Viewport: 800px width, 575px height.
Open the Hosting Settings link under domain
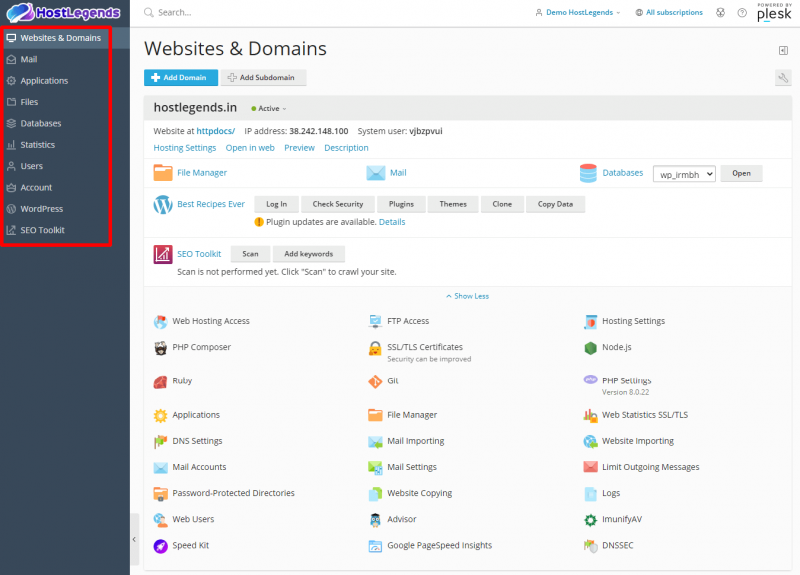(x=185, y=148)
